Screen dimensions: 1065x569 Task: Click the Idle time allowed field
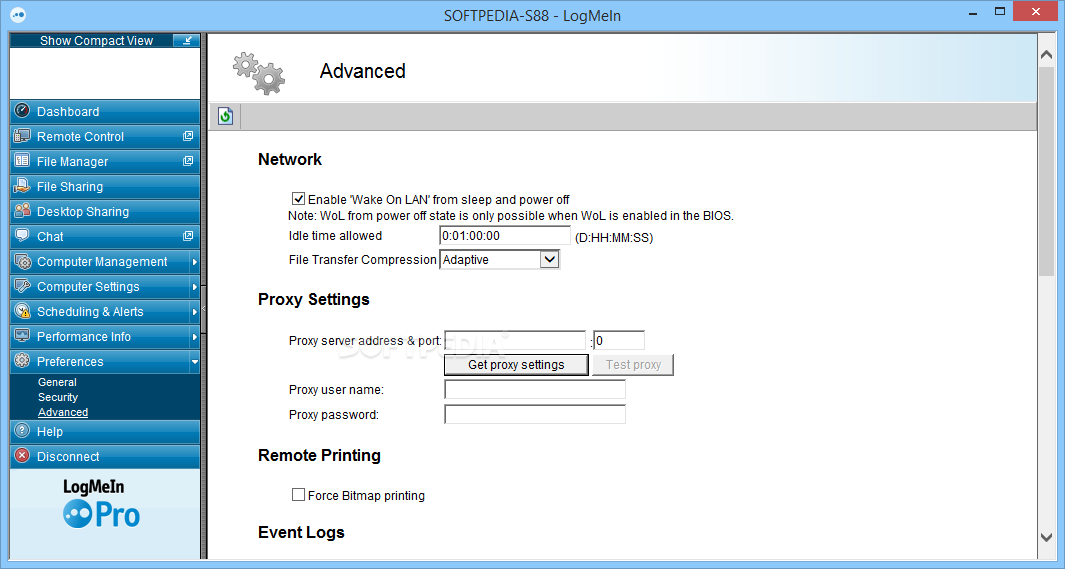point(505,236)
